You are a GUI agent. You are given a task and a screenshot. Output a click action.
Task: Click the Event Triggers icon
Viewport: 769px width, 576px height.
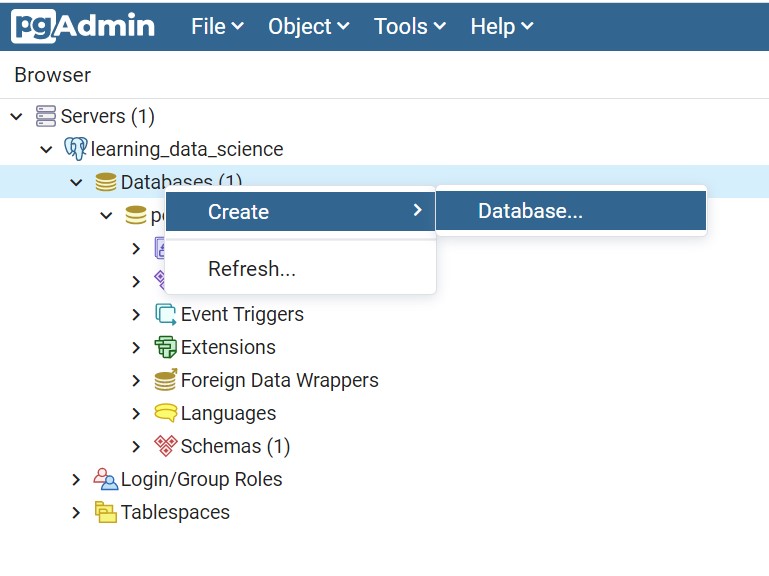pyautogui.click(x=166, y=314)
